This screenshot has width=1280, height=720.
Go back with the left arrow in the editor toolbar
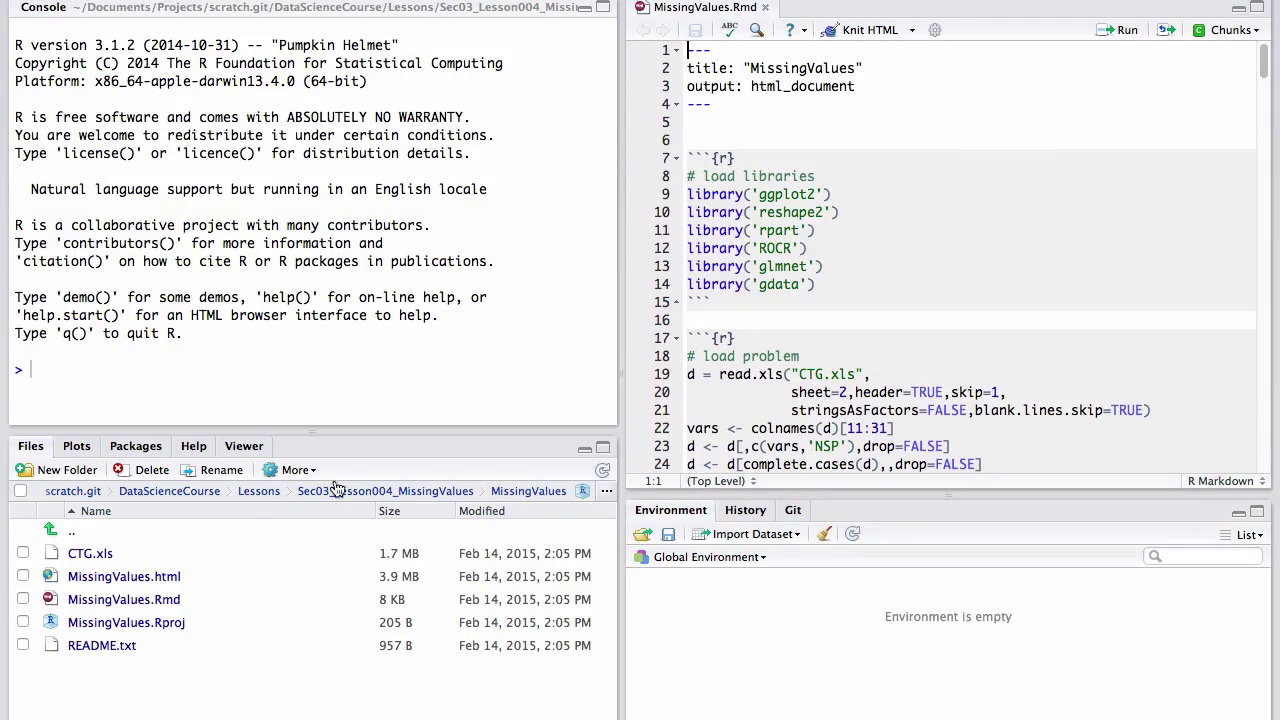pos(644,30)
